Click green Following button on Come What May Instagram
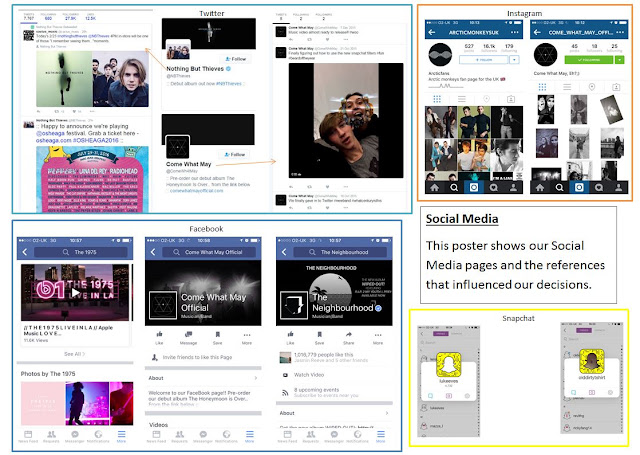The width and height of the screenshot is (640, 455). [x=589, y=60]
